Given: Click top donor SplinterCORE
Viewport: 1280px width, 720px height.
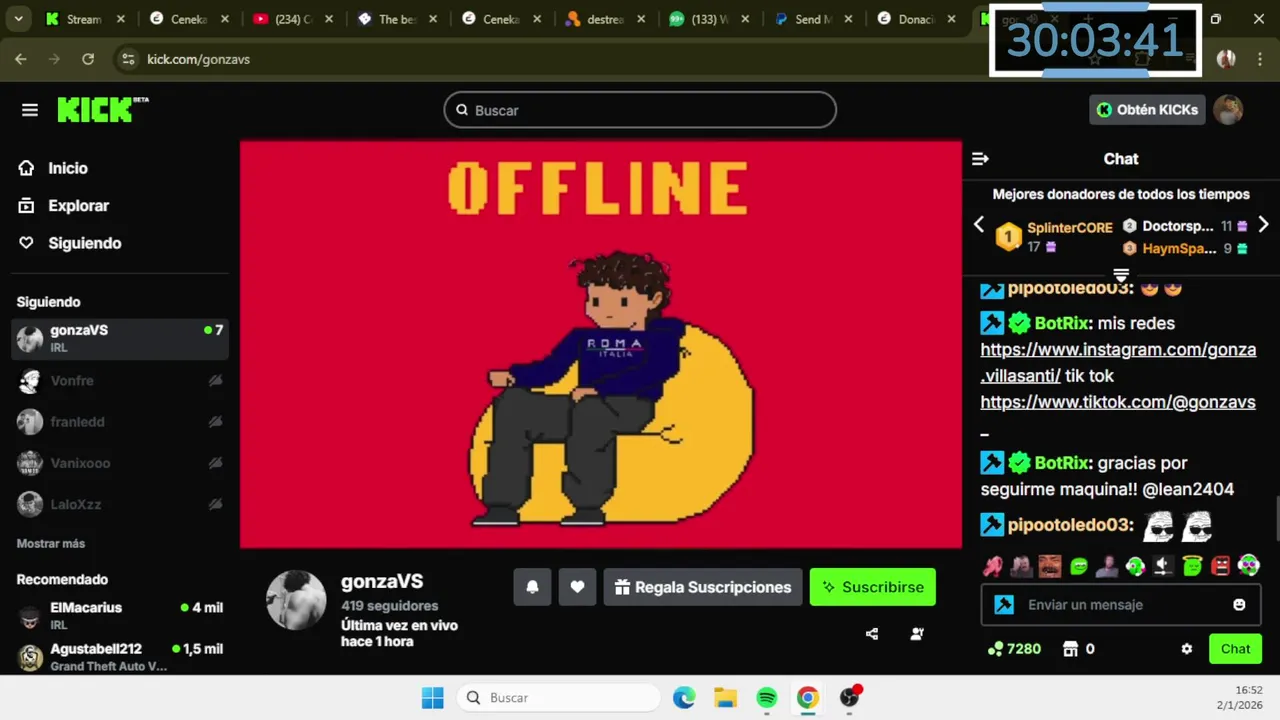Looking at the screenshot, I should pyautogui.click(x=1069, y=228).
